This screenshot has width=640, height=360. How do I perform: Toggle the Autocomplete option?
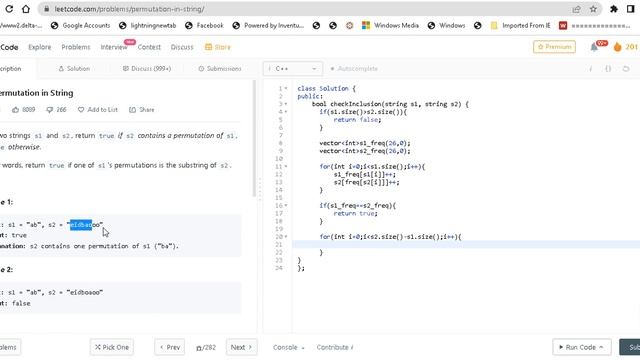[353, 69]
